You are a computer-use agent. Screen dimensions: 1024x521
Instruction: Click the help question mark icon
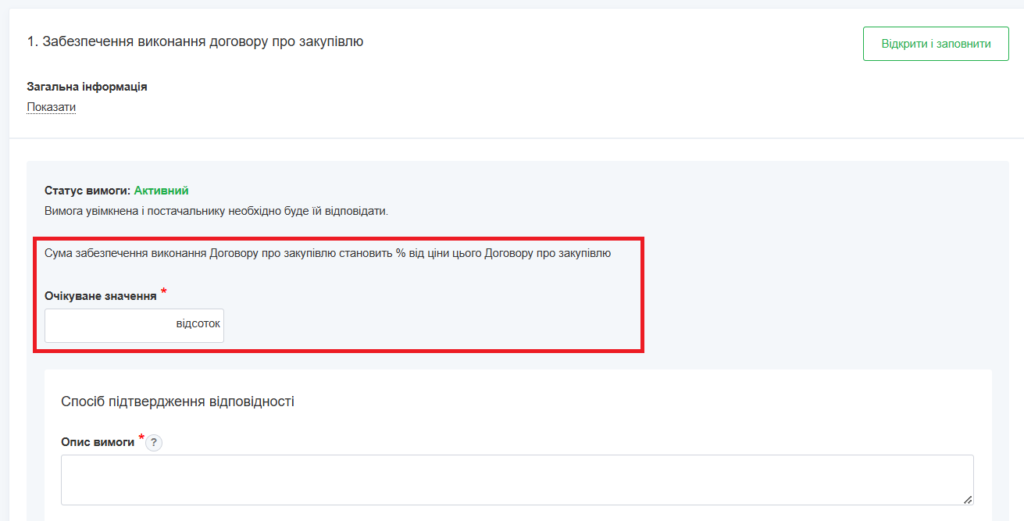pos(154,443)
